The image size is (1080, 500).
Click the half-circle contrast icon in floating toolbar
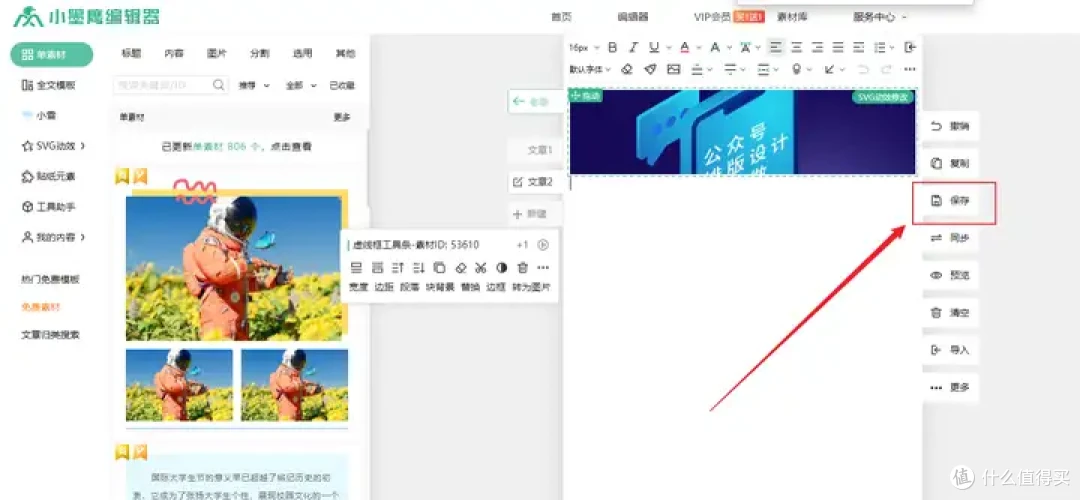pos(501,267)
